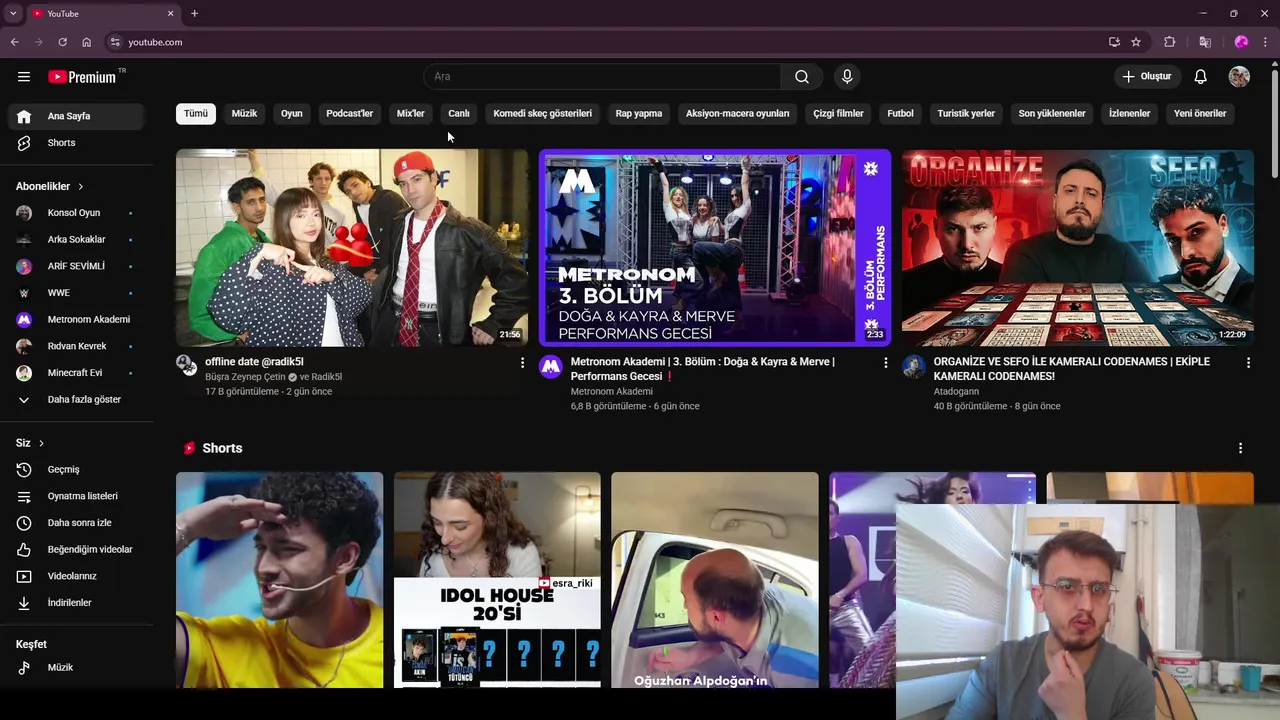Open a new browser tab
Screen dimensions: 1280x720
tap(194, 13)
